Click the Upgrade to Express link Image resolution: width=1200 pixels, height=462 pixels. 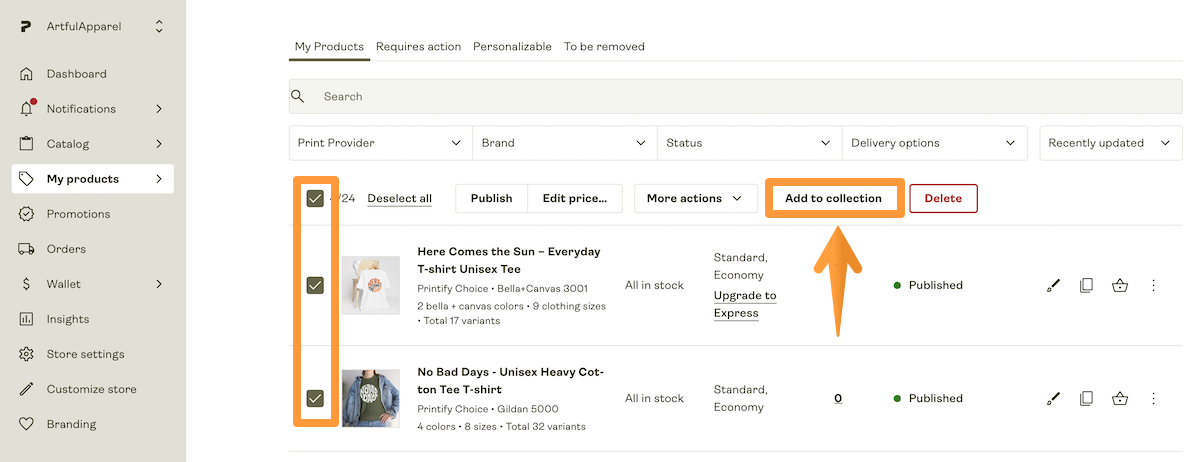click(745, 304)
